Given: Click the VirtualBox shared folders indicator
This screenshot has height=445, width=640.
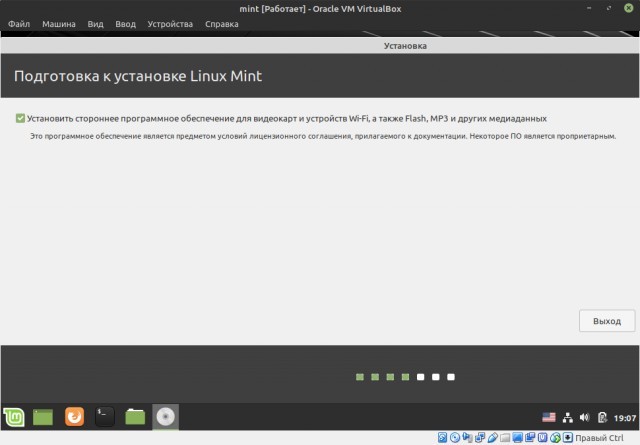Looking at the screenshot, I should click(505, 438).
